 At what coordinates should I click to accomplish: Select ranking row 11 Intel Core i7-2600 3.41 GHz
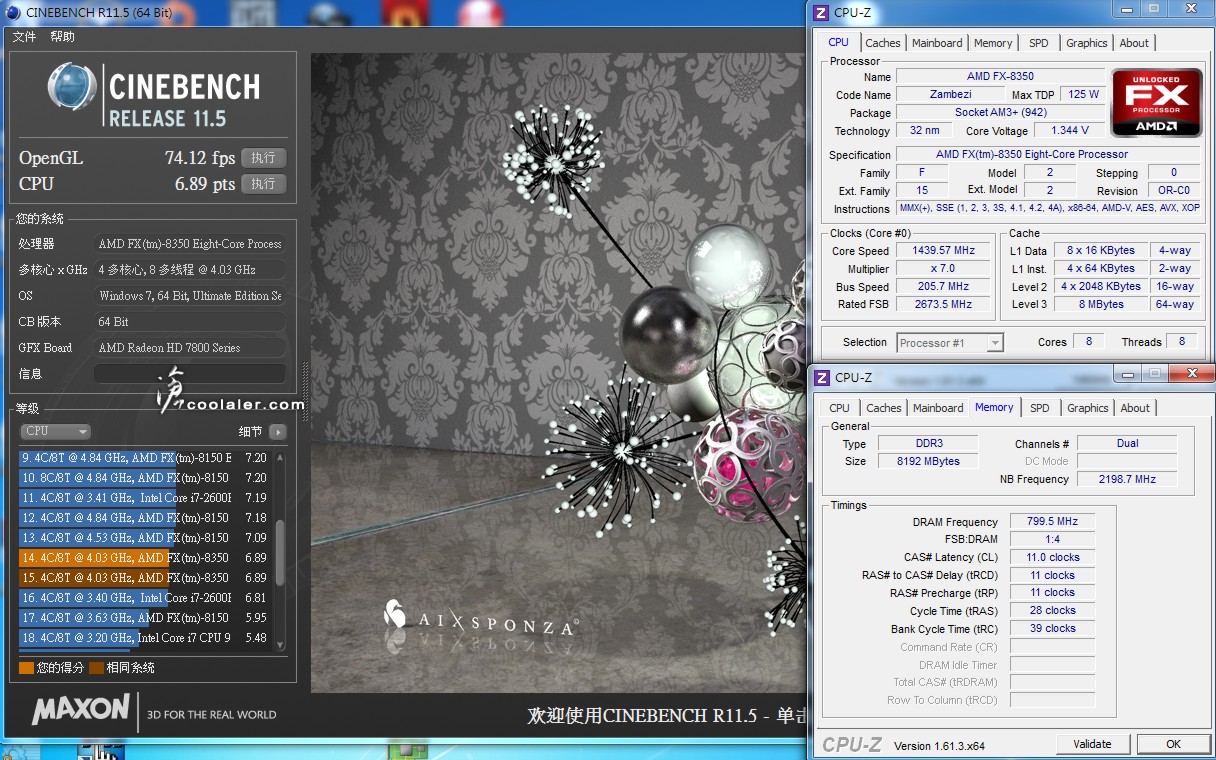[145, 498]
